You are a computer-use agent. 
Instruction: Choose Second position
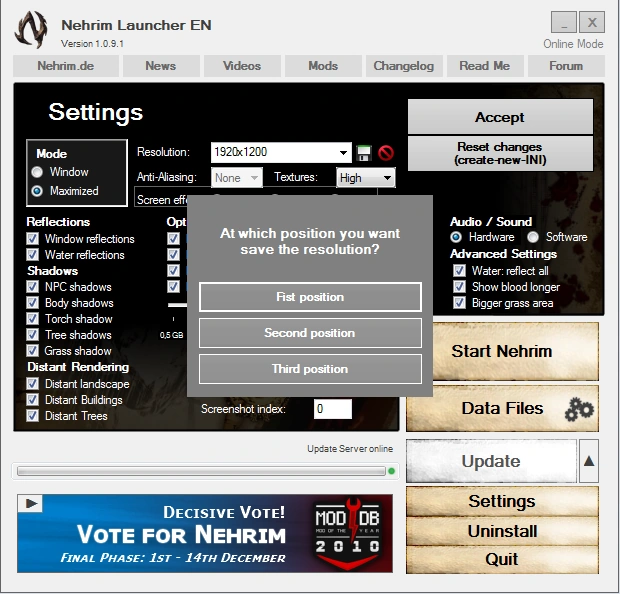[x=310, y=333]
